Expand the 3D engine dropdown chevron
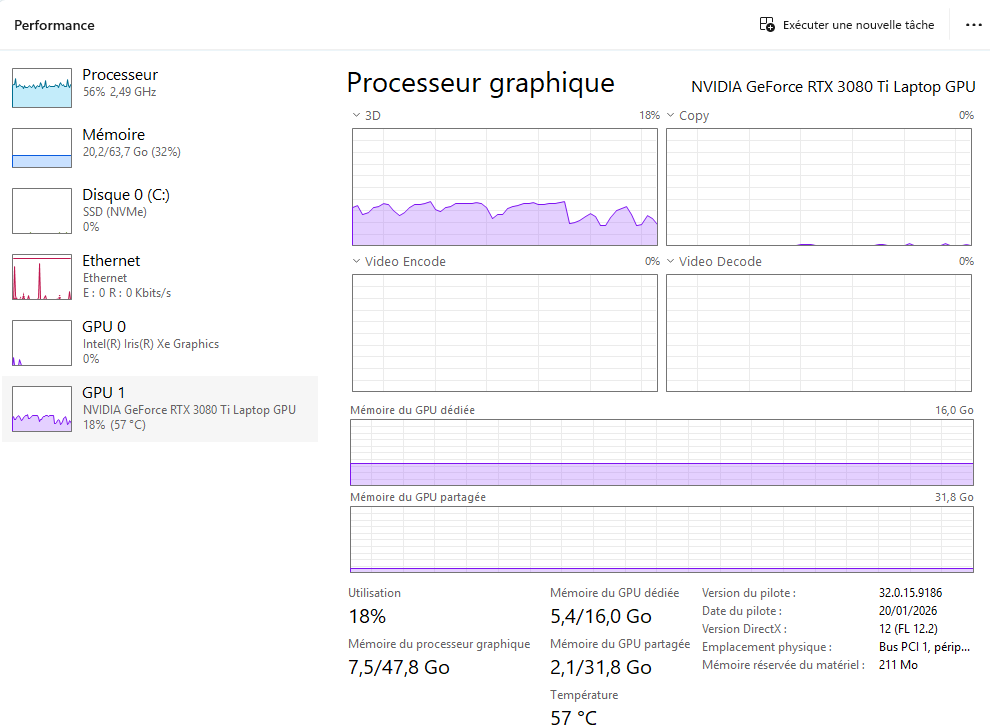990x728 pixels. (x=357, y=116)
